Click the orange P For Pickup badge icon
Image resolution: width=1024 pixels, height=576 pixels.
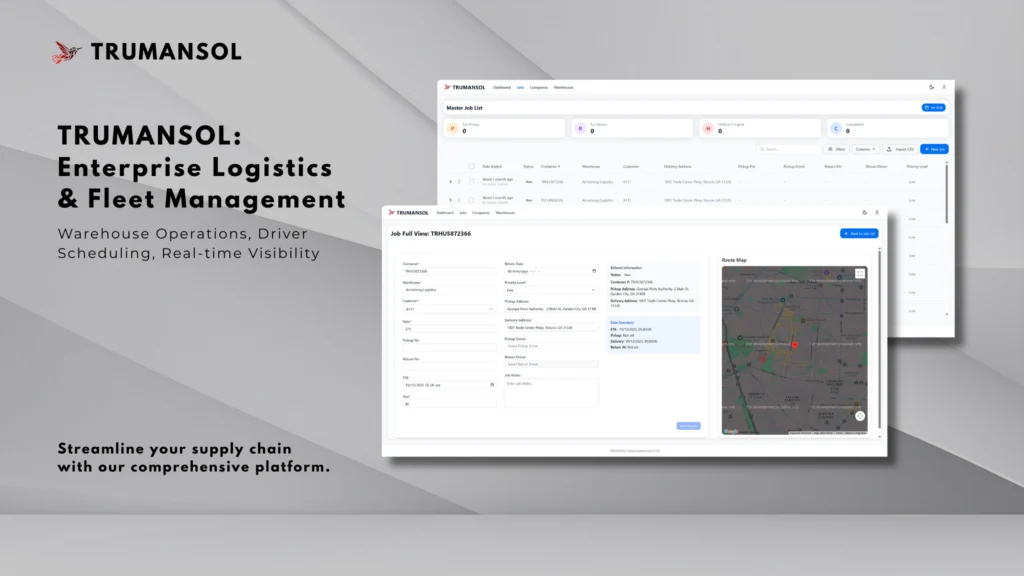coord(453,129)
